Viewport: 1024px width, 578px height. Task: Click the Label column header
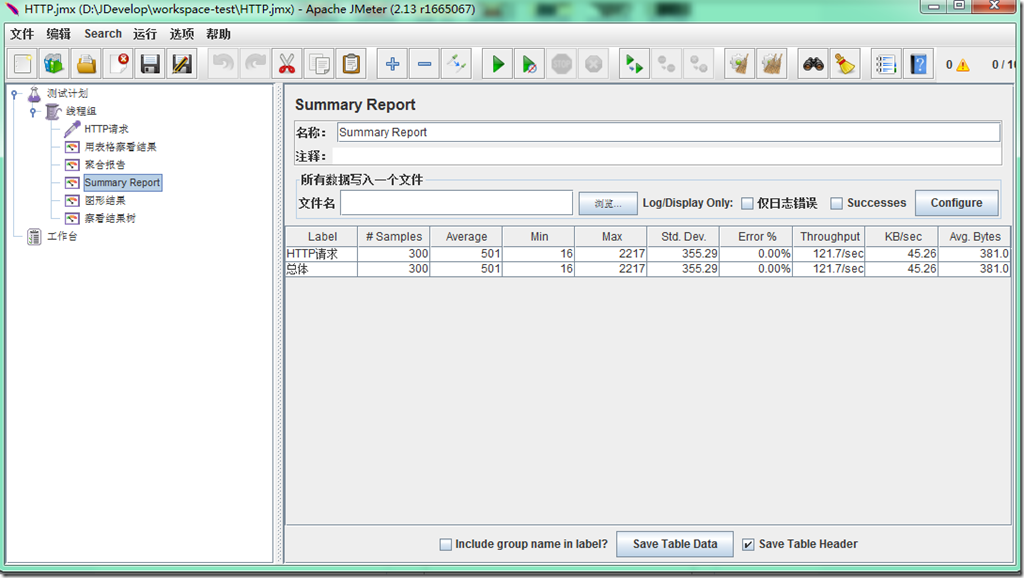(322, 236)
